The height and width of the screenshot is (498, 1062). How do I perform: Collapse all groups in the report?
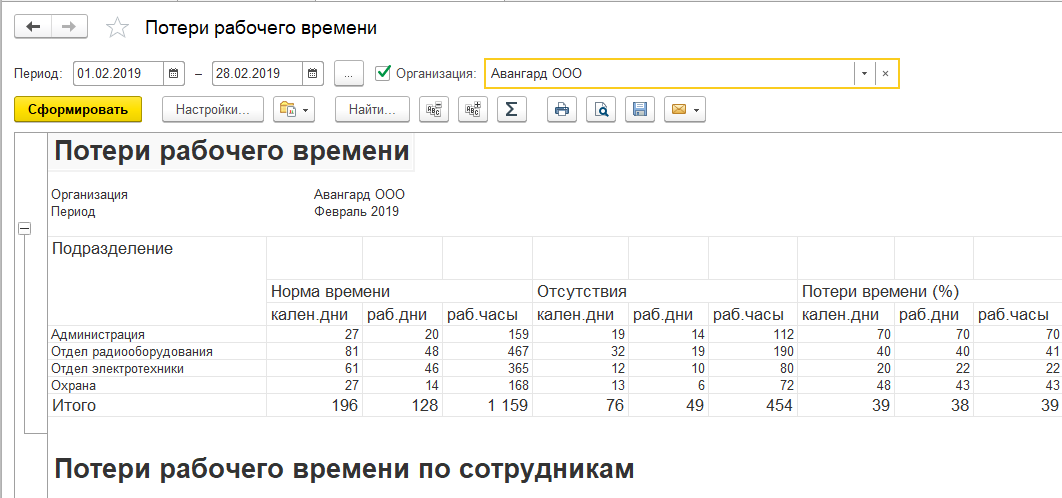(434, 109)
